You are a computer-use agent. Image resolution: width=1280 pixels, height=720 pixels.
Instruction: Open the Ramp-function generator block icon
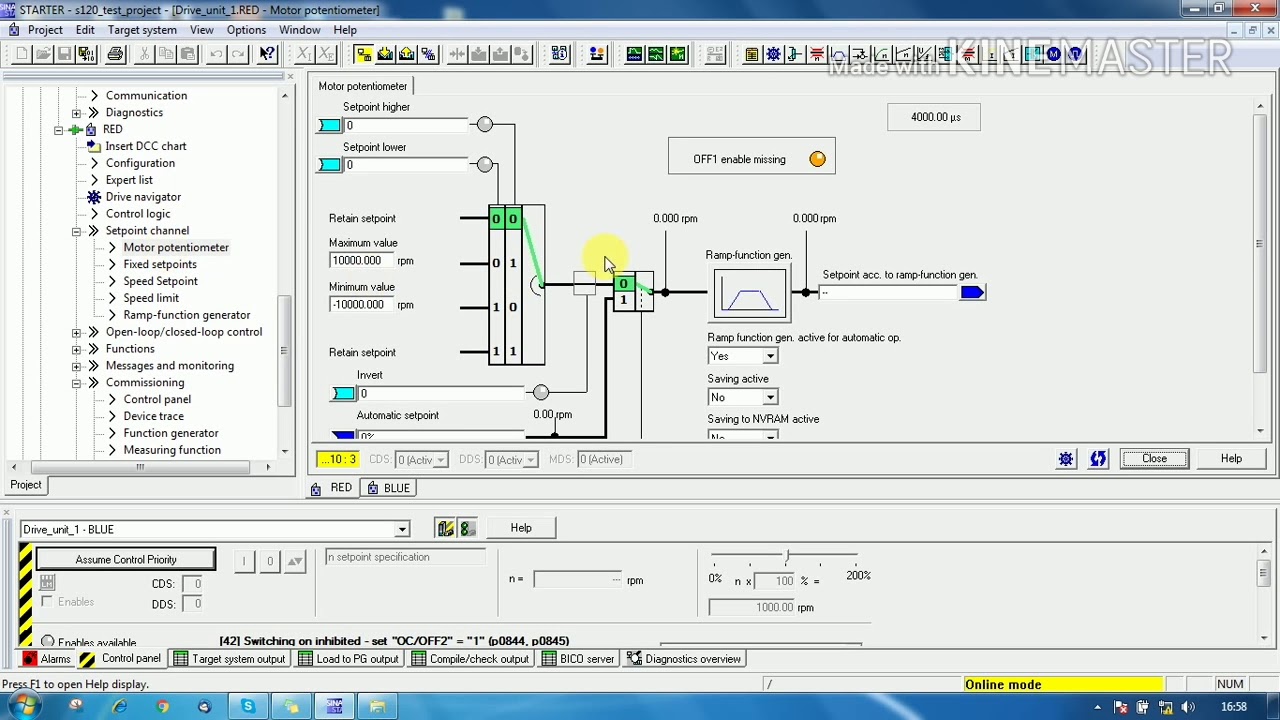click(x=749, y=294)
